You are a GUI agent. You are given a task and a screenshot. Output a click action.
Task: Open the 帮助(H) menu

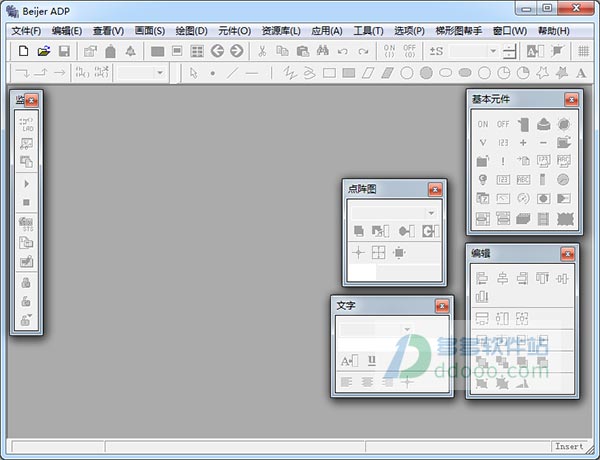pyautogui.click(x=553, y=31)
